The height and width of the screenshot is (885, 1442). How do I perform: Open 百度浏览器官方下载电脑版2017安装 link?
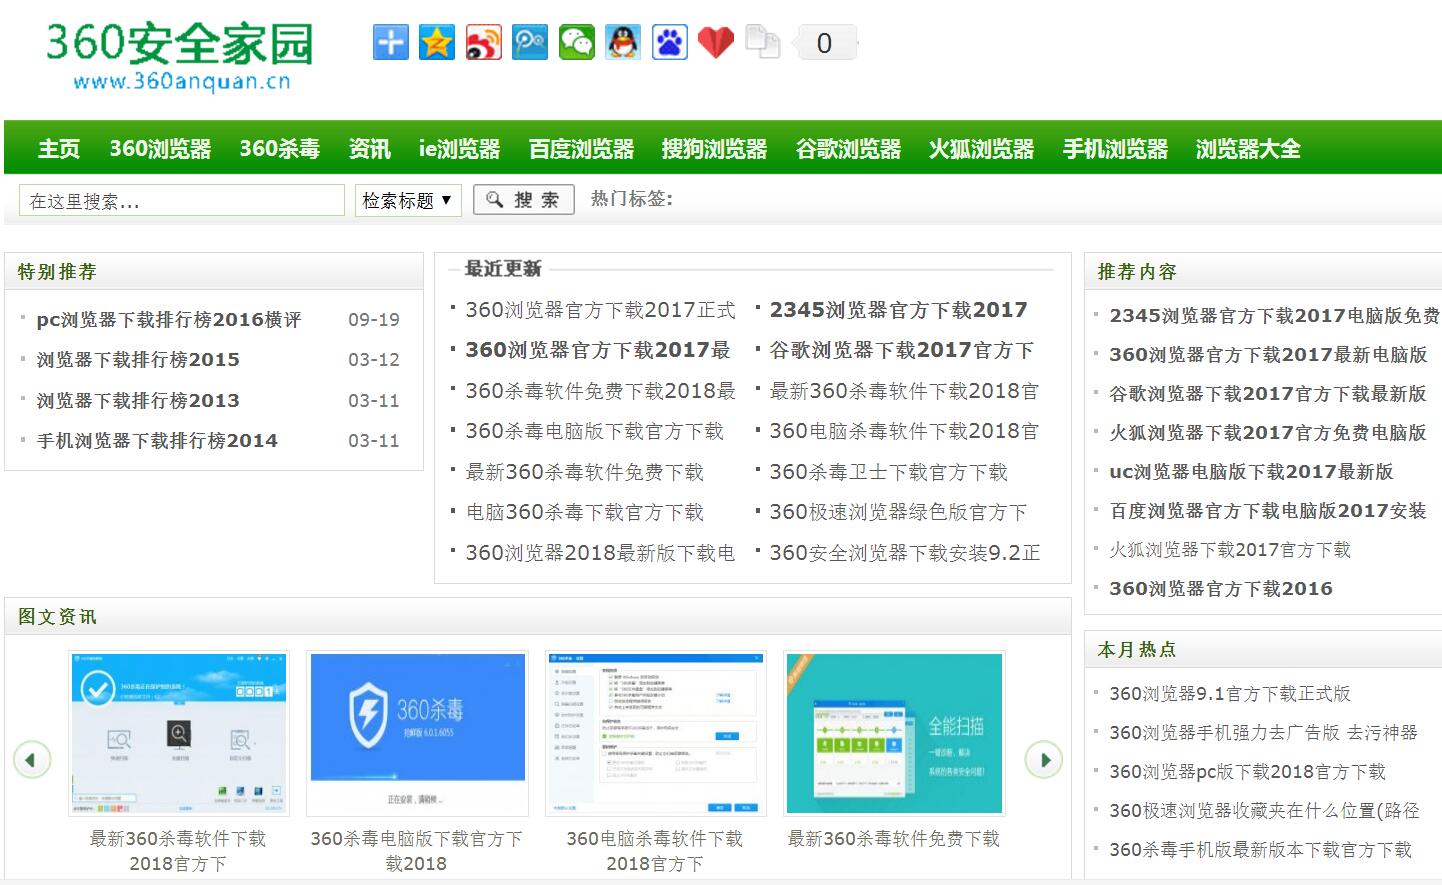1268,511
